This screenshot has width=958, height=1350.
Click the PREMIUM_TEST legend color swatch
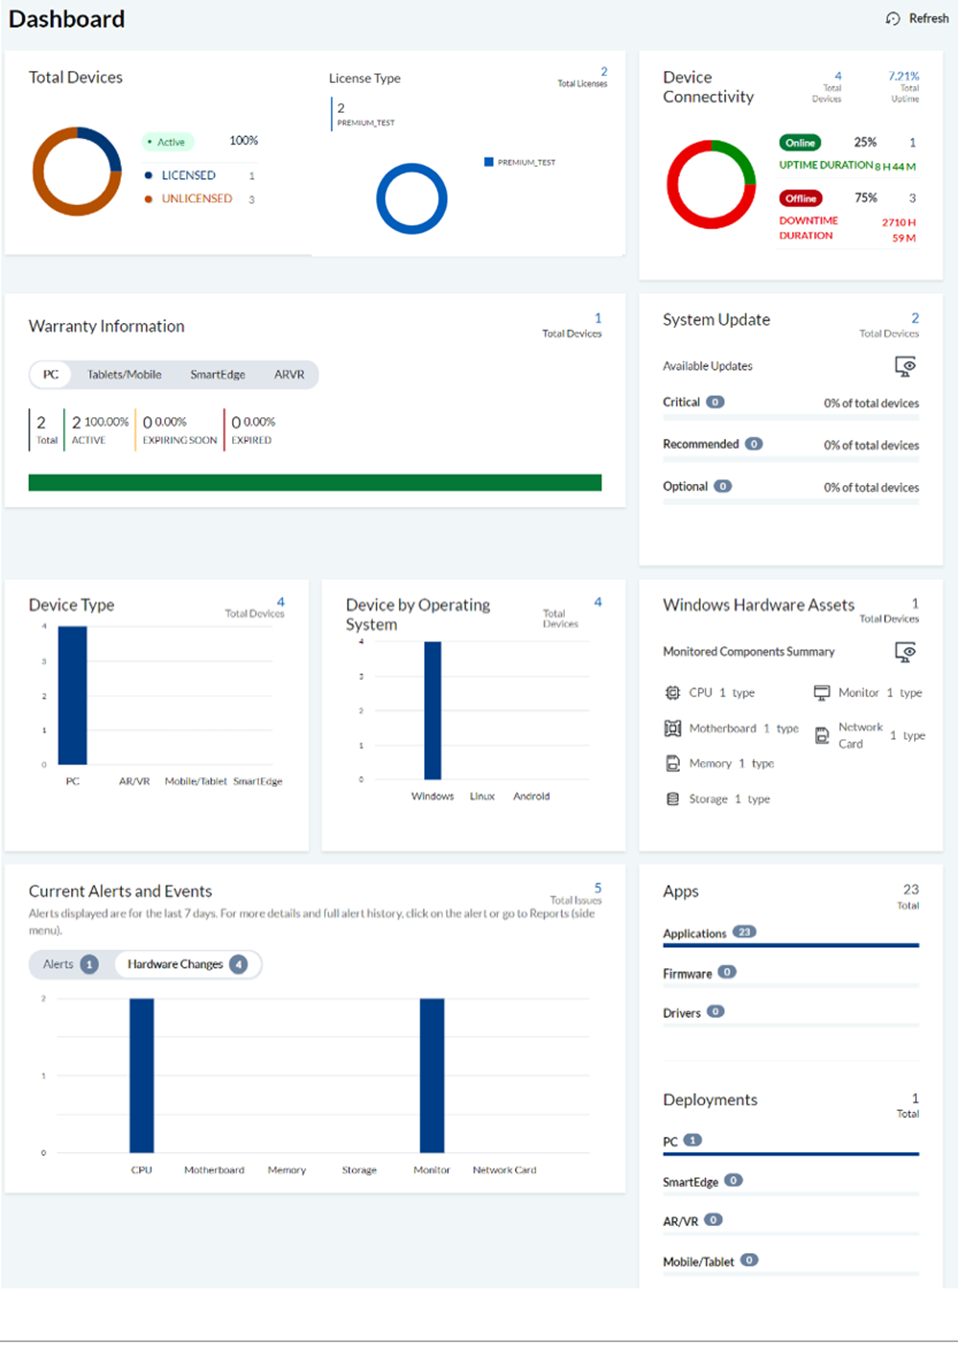pyautogui.click(x=489, y=162)
